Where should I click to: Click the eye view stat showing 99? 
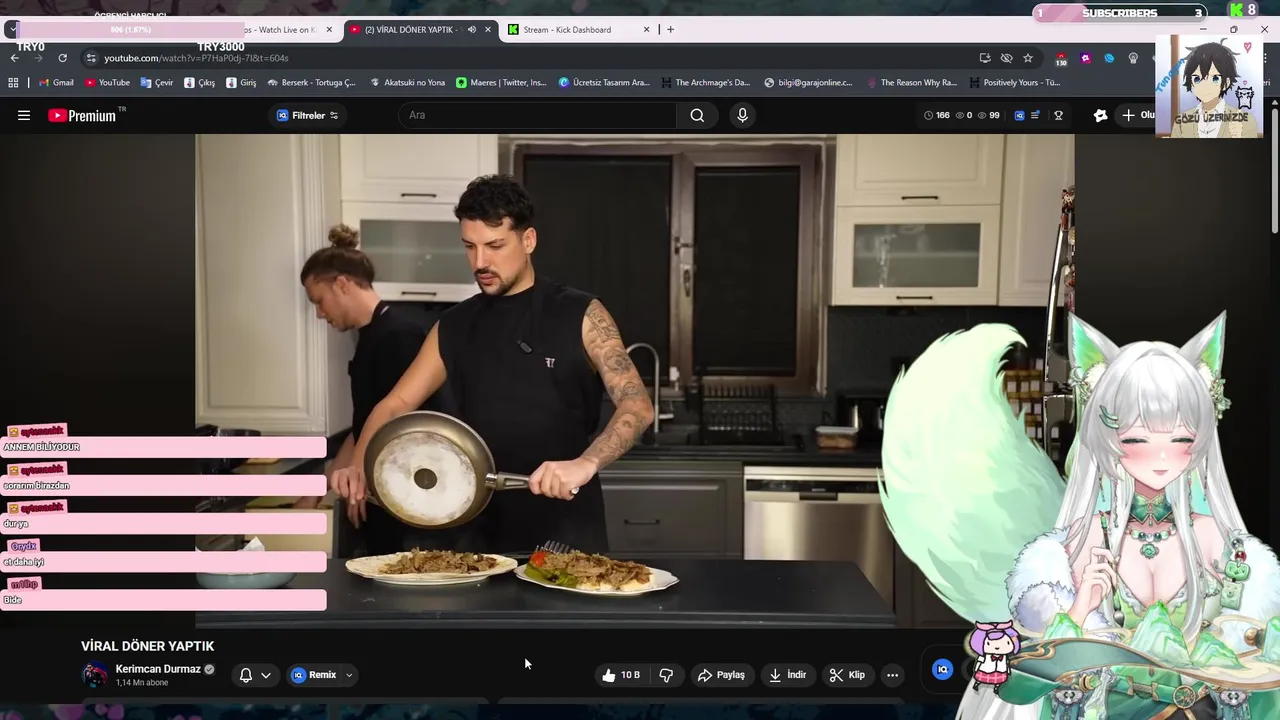(988, 116)
